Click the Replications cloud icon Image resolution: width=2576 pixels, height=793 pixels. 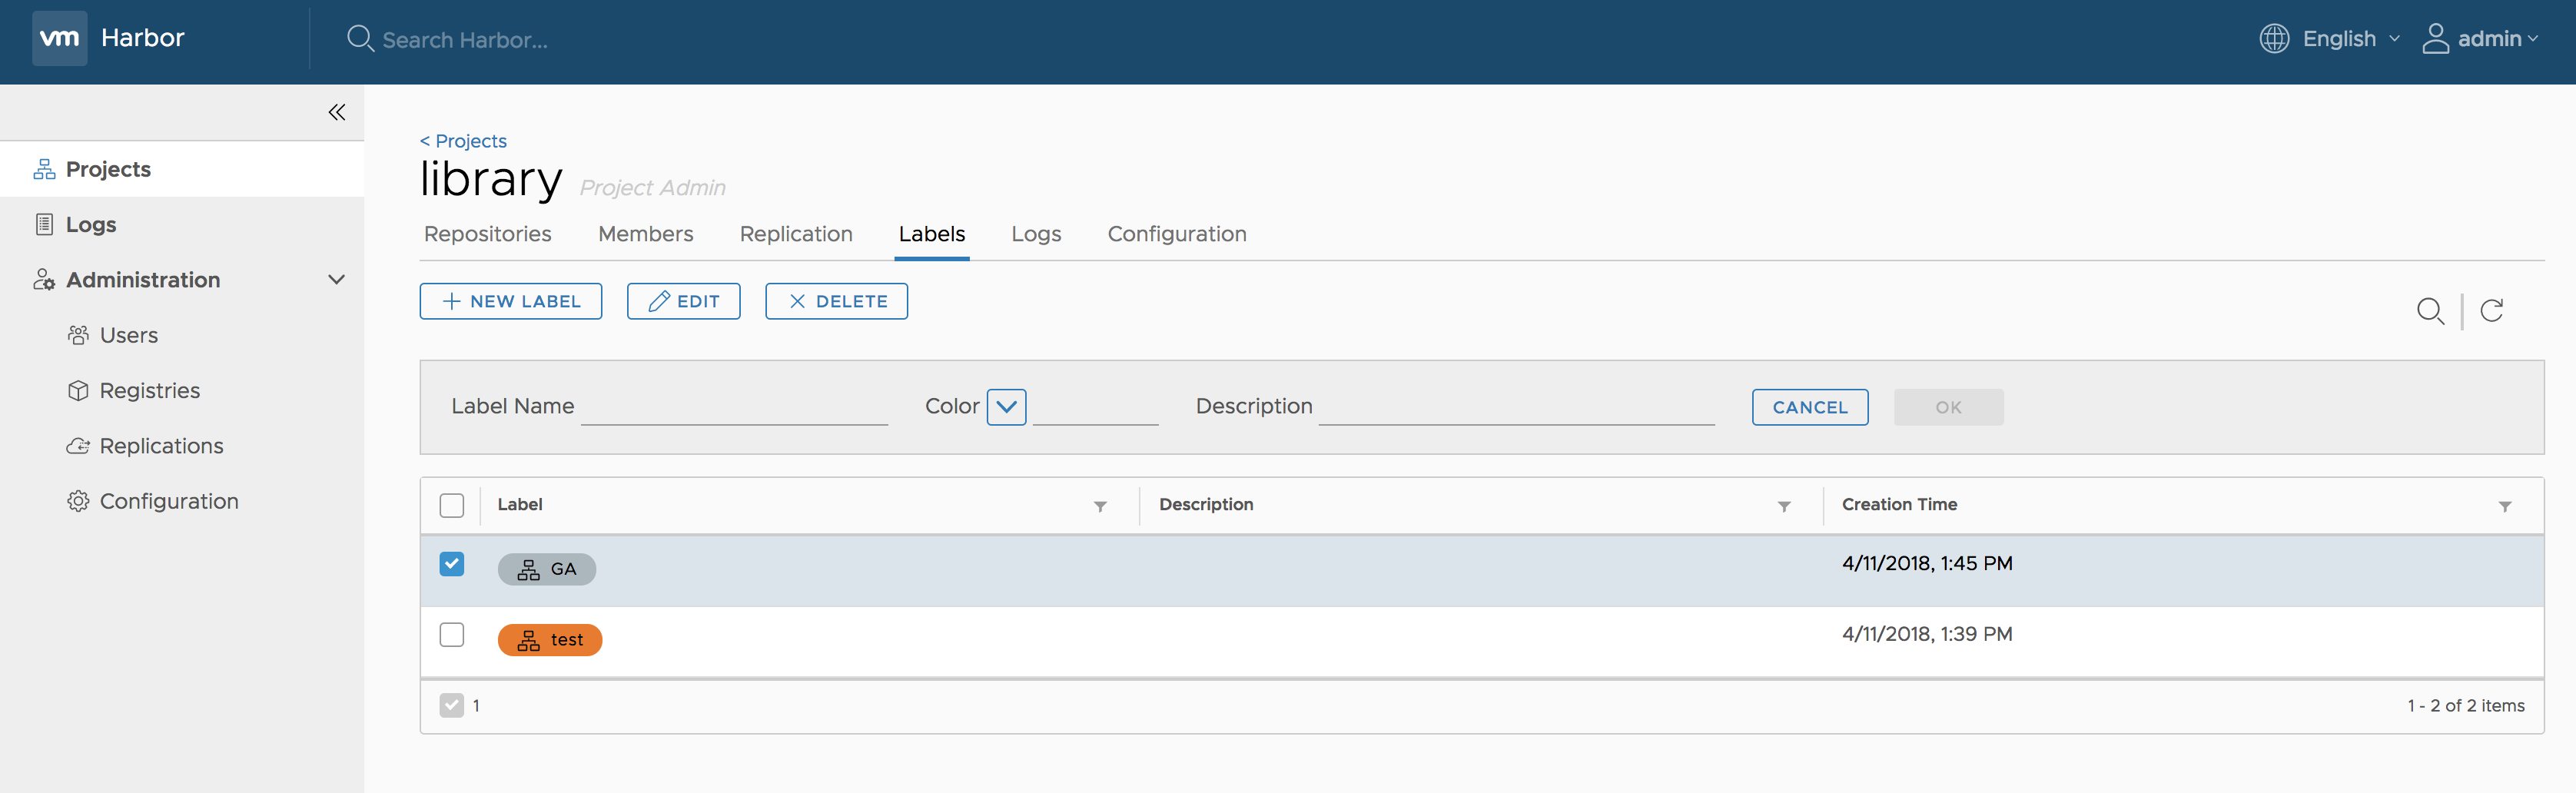78,446
